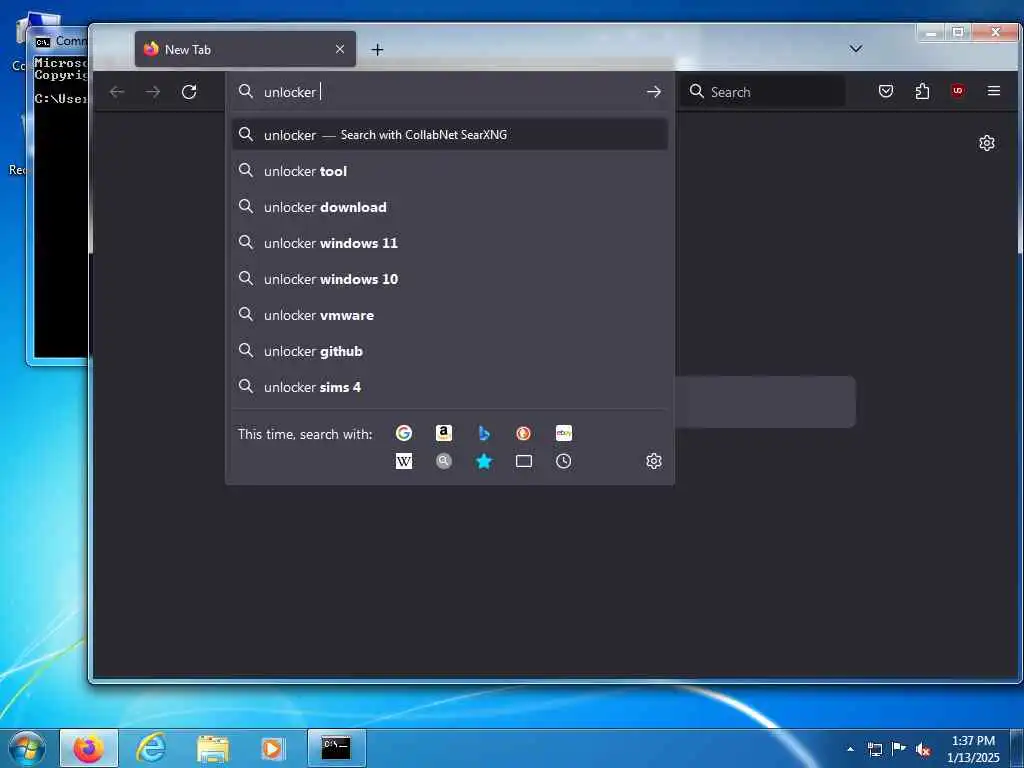Click the Go arrow in address bar
Viewport: 1024px width, 768px height.
(x=654, y=92)
